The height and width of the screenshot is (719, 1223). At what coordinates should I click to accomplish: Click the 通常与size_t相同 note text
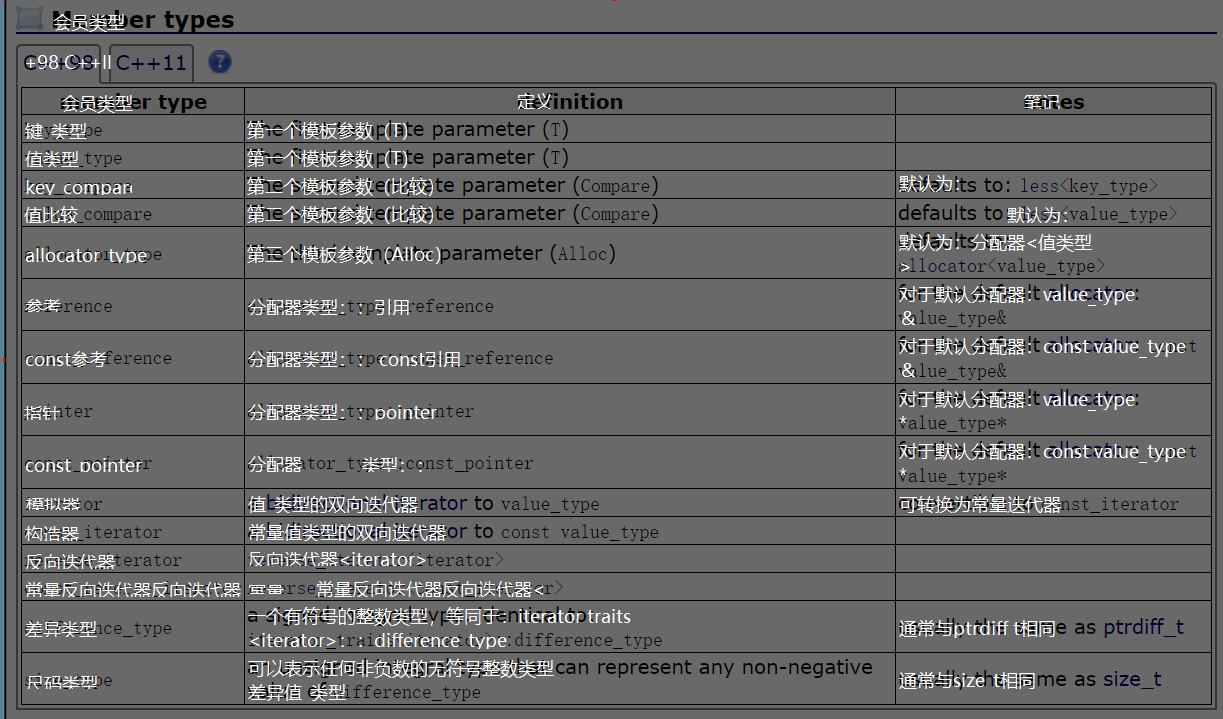click(967, 681)
